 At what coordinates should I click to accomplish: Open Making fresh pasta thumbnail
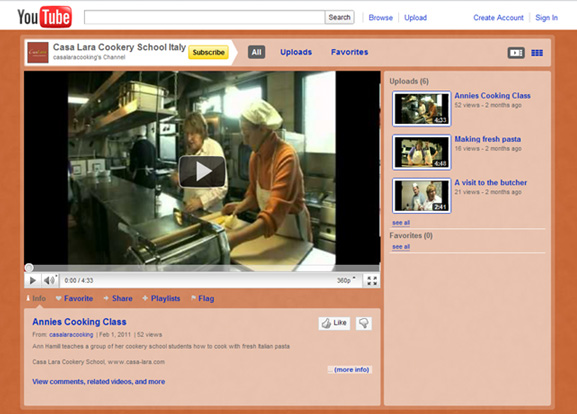422,152
